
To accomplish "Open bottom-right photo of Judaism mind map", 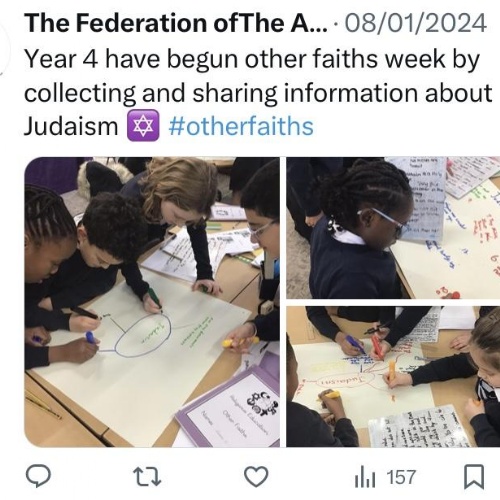I will pyautogui.click(x=393, y=377).
